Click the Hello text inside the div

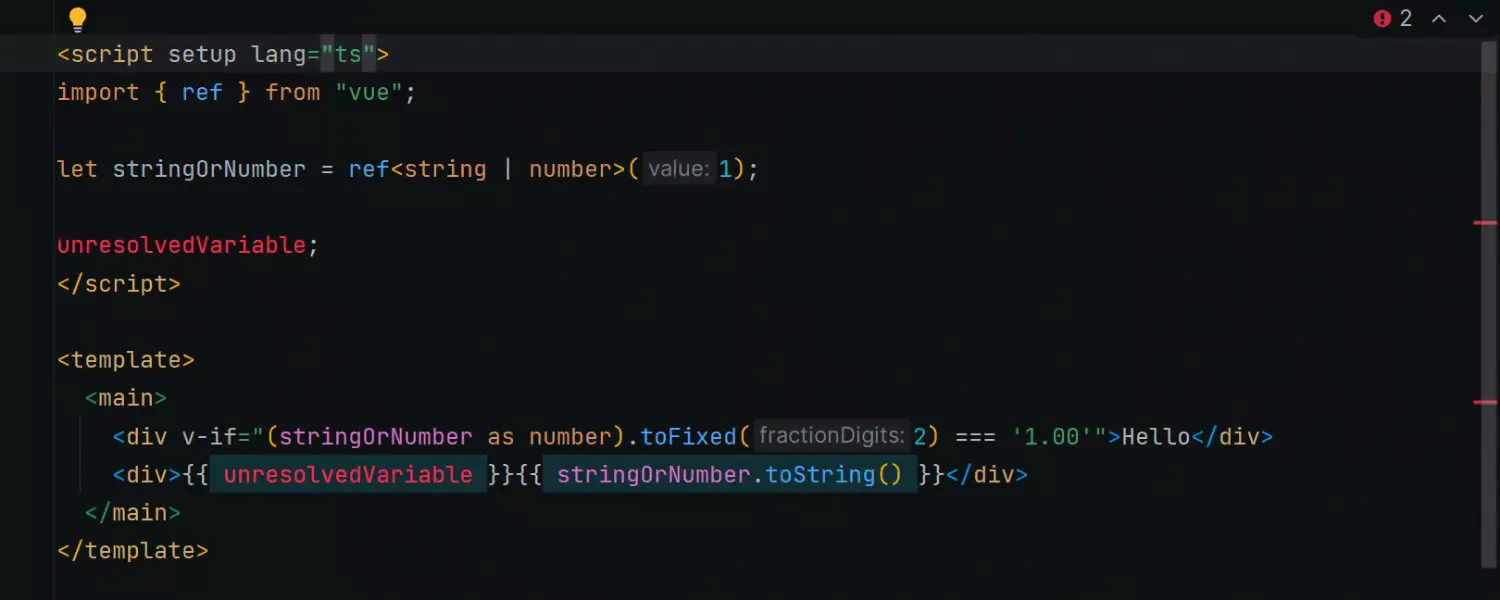(x=1155, y=436)
